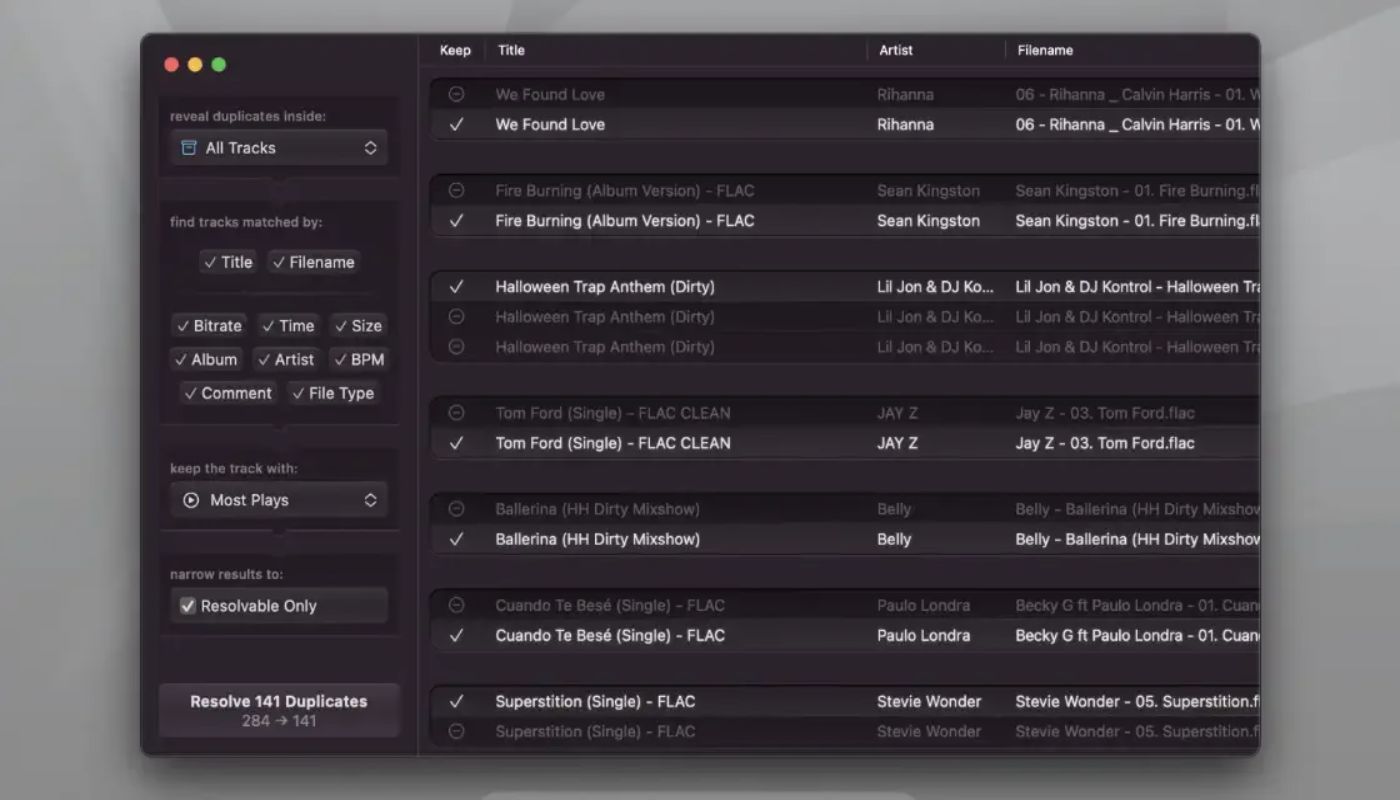Click the keep checkmark on the bright Superstition row
This screenshot has height=800, width=1400.
pos(456,701)
